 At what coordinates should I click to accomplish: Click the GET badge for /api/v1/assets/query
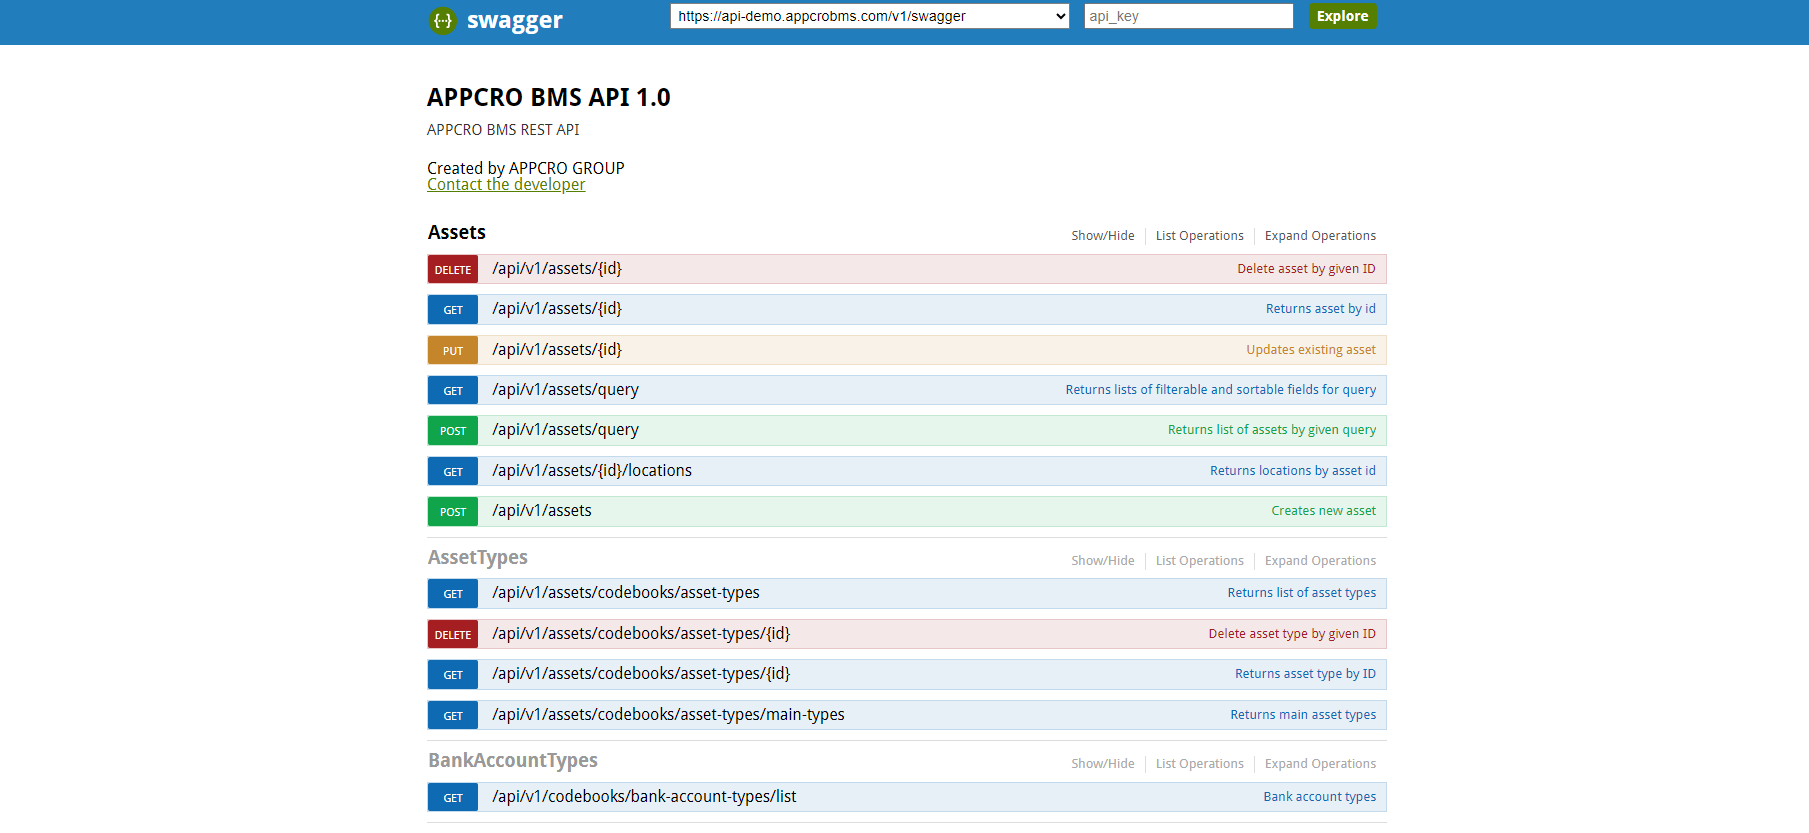tap(453, 391)
